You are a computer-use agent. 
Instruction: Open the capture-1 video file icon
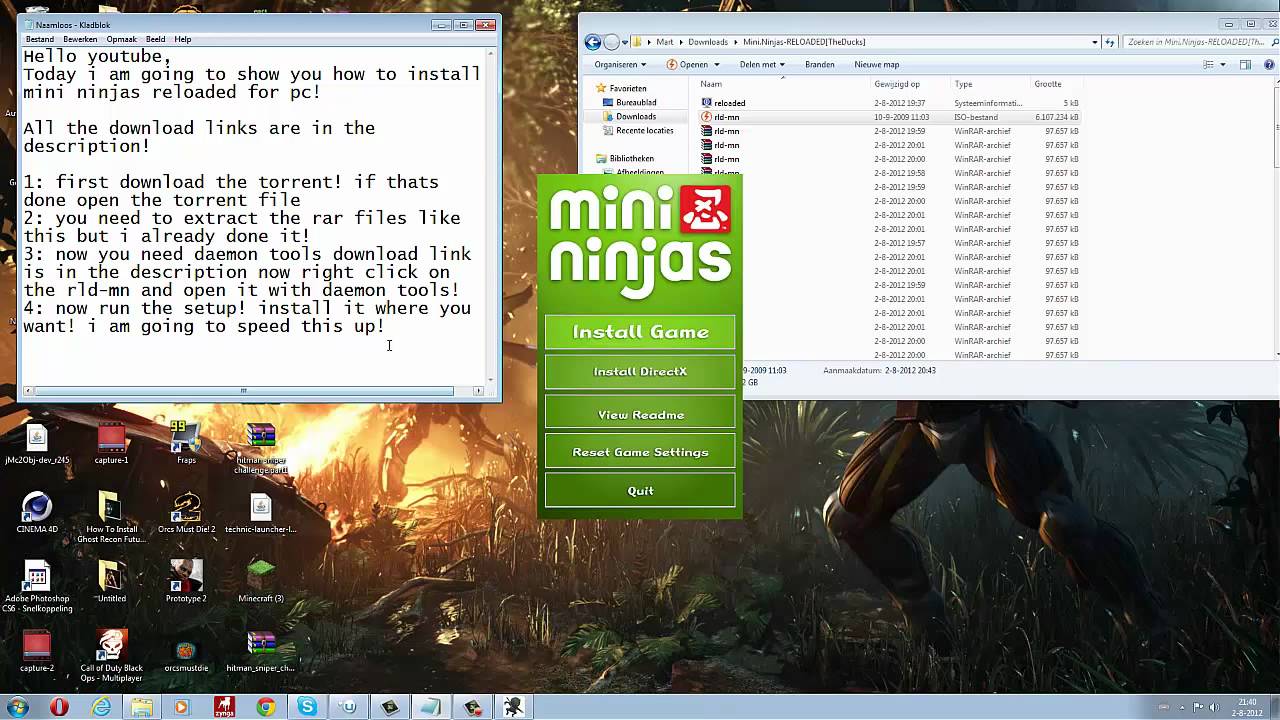pyautogui.click(x=111, y=444)
